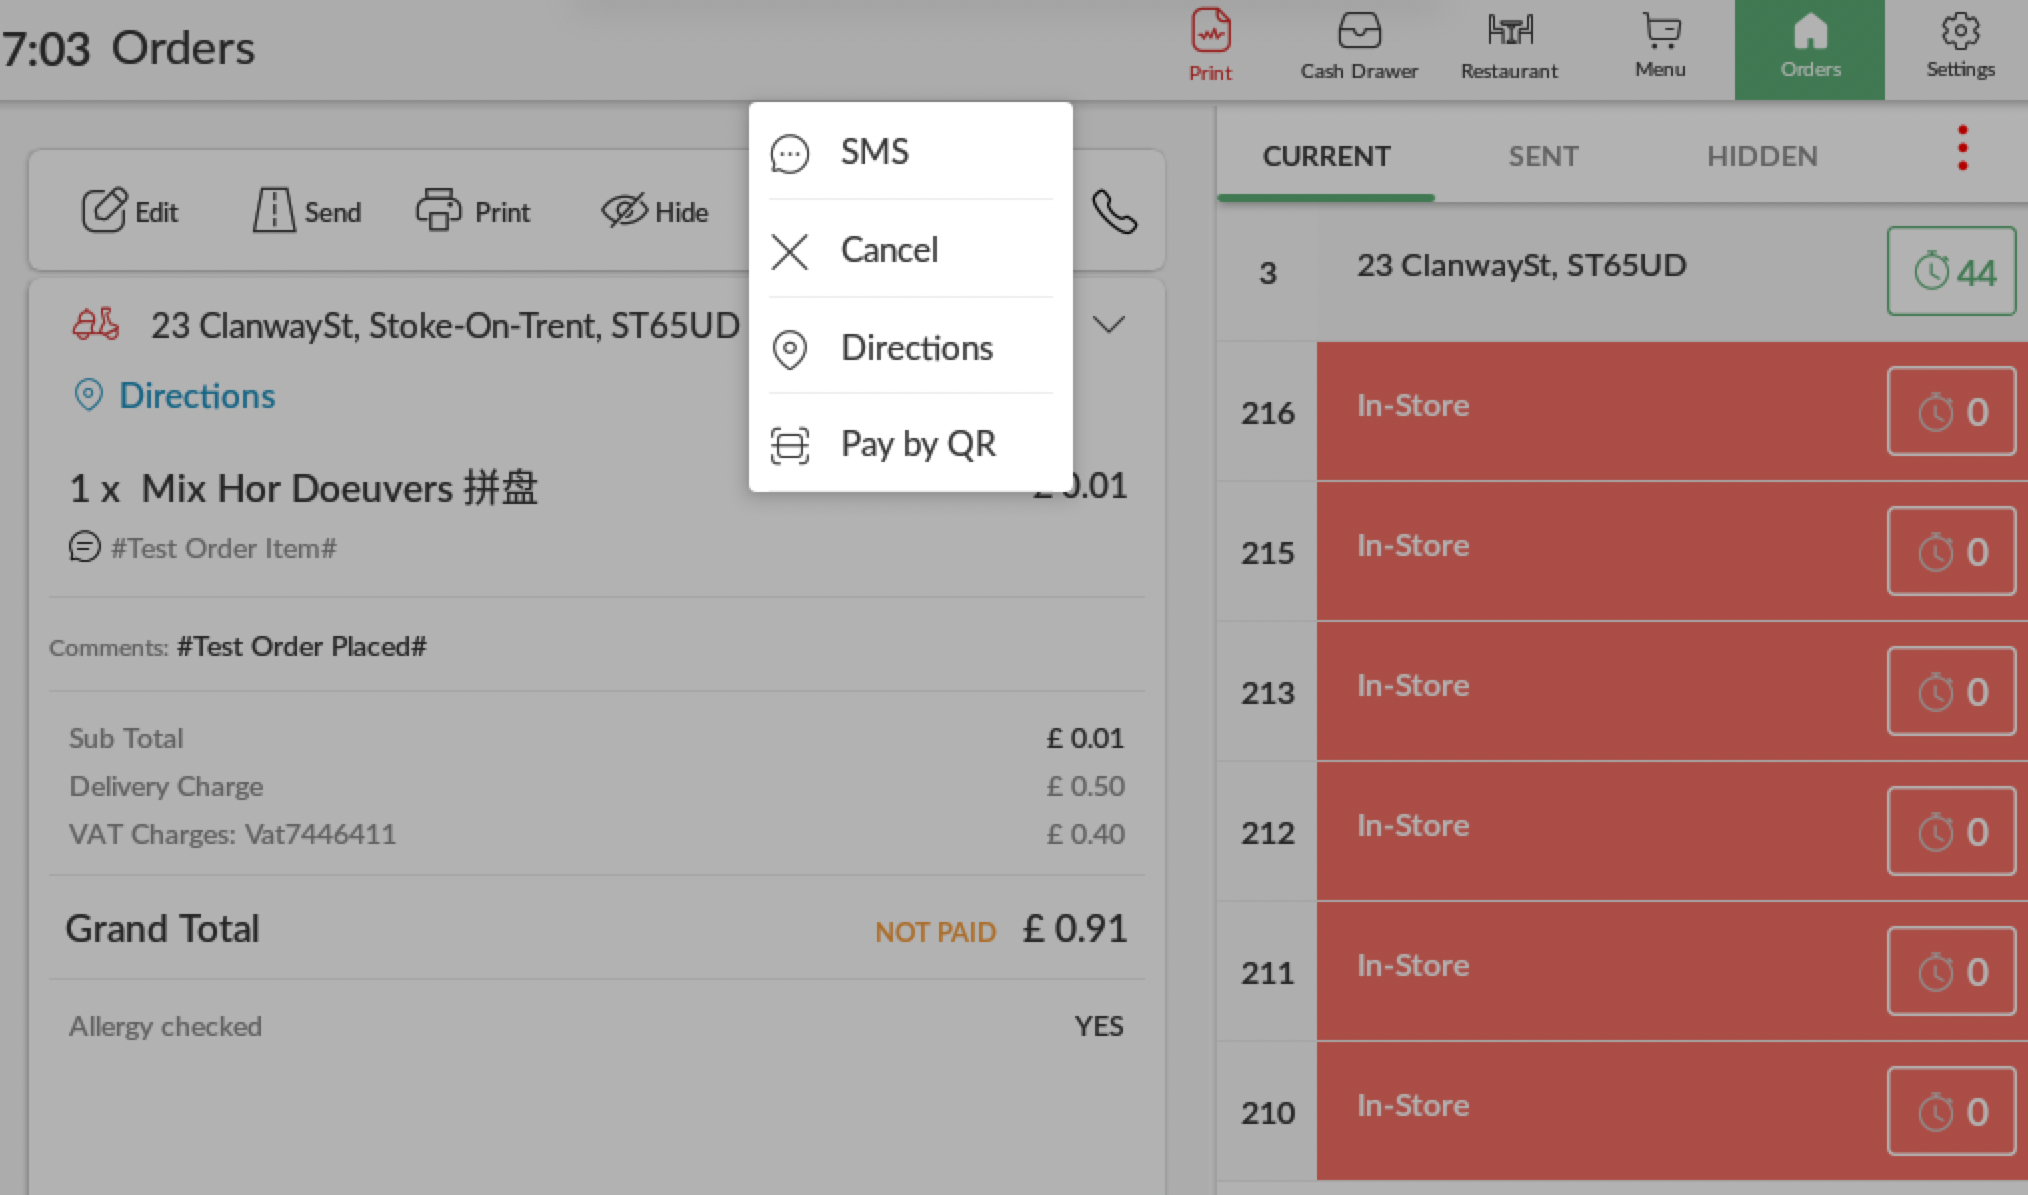
Task: Switch to the SENT tab
Action: pyautogui.click(x=1543, y=156)
